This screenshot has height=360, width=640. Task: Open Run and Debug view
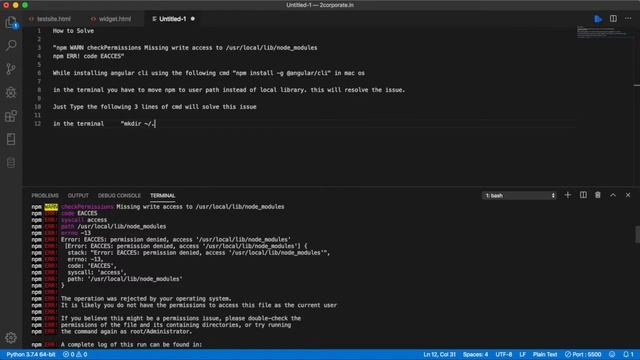[x=11, y=92]
